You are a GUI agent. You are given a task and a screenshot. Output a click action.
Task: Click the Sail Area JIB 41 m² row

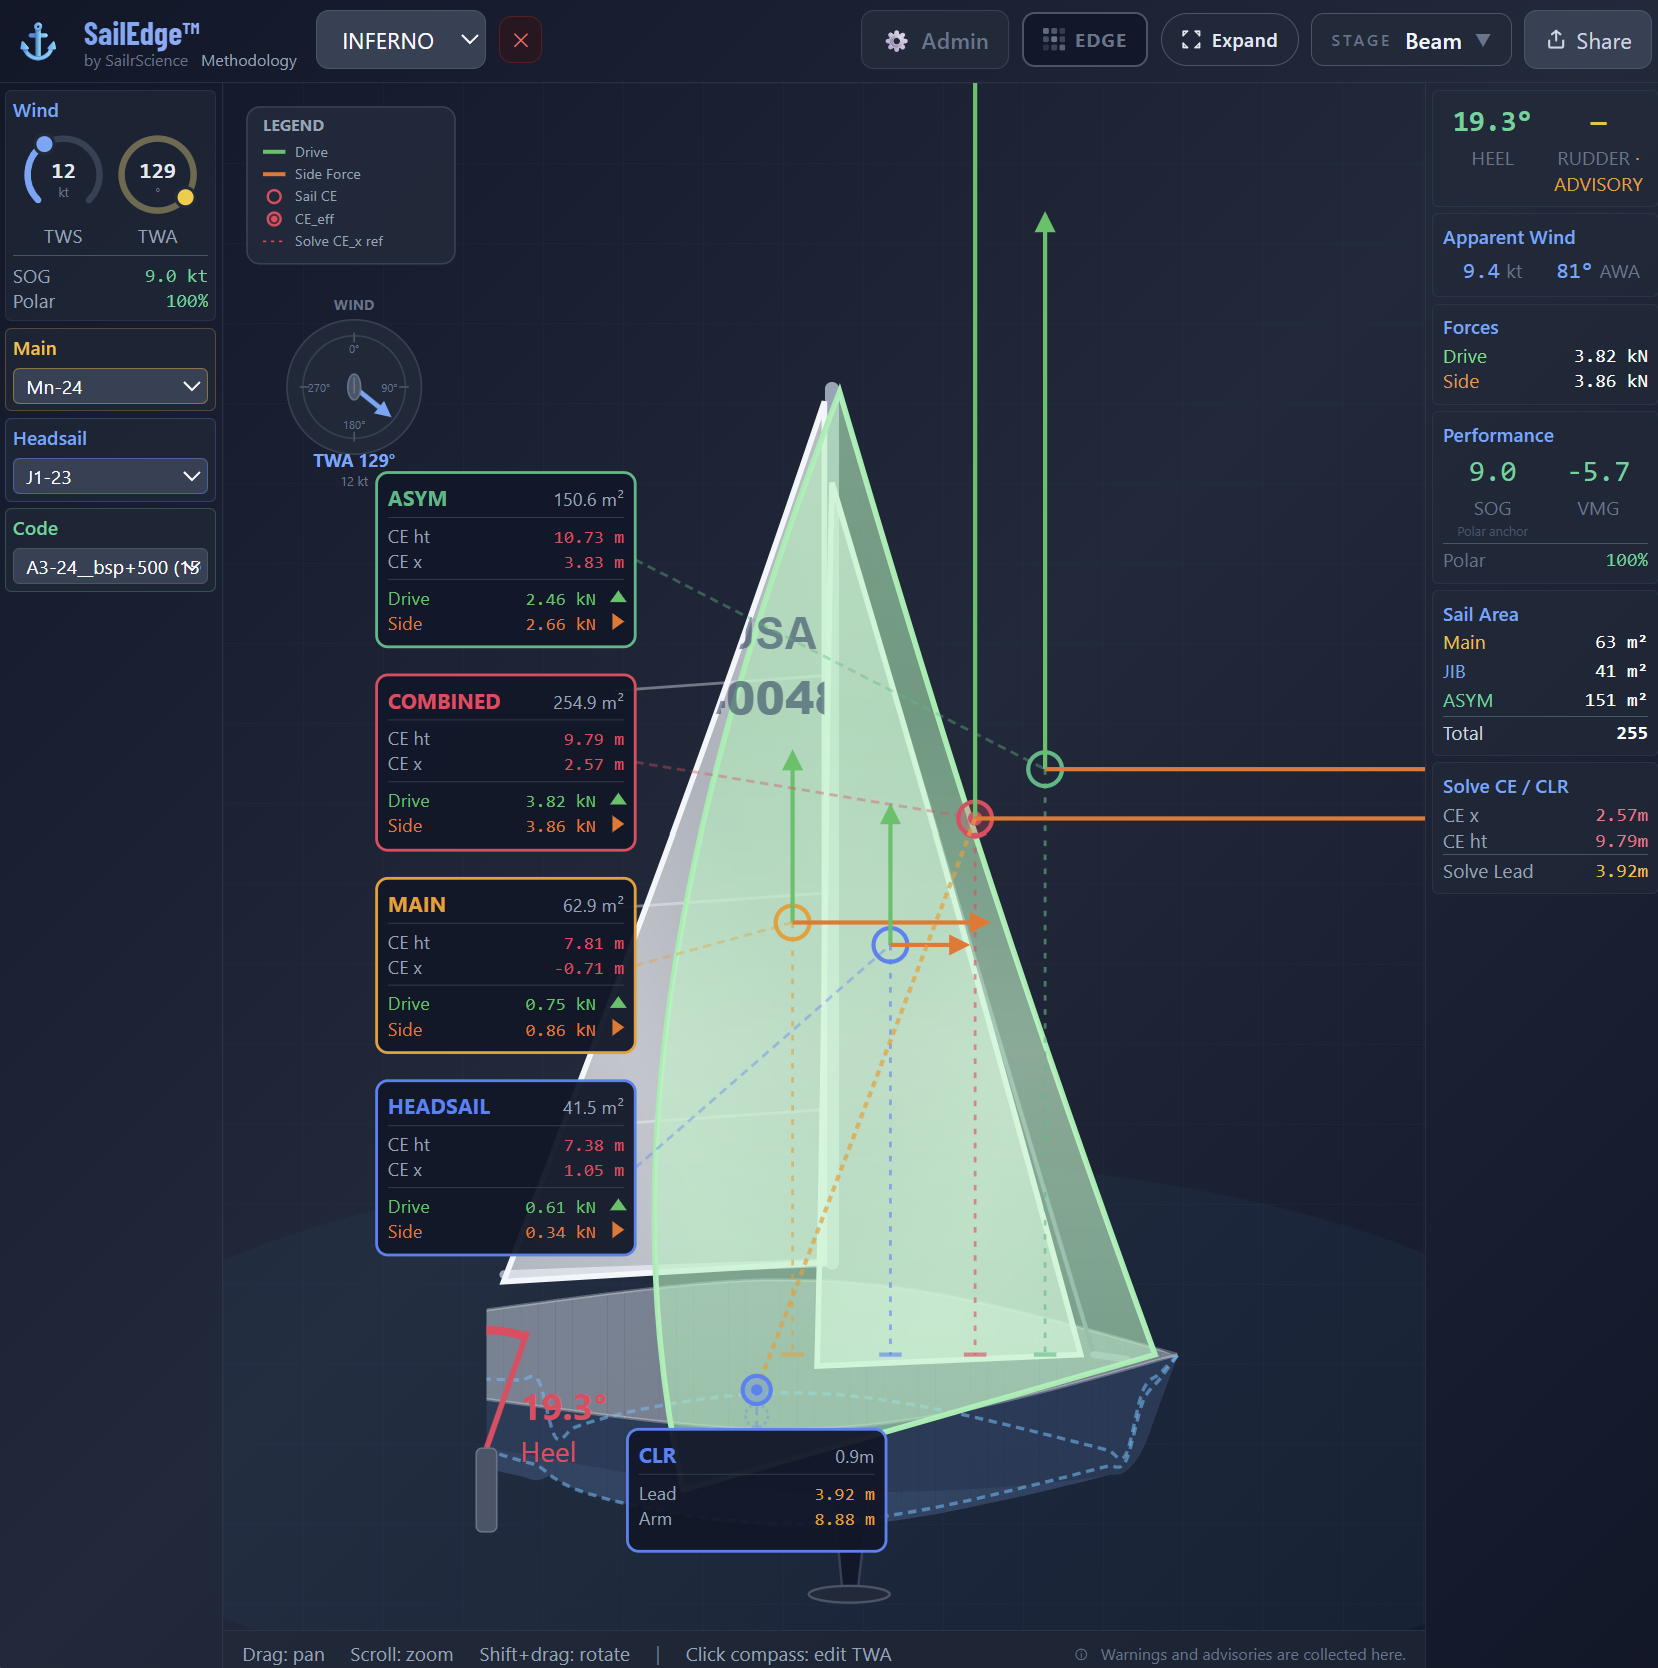[x=1545, y=671]
